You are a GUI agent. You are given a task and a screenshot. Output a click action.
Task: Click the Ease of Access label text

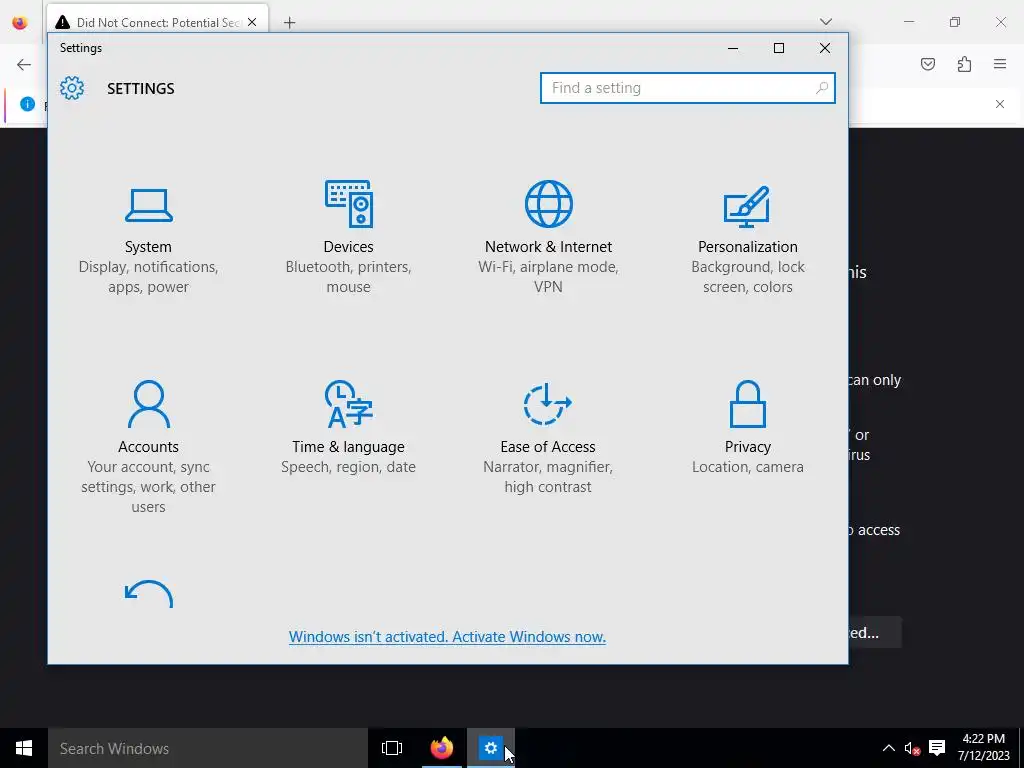point(548,447)
